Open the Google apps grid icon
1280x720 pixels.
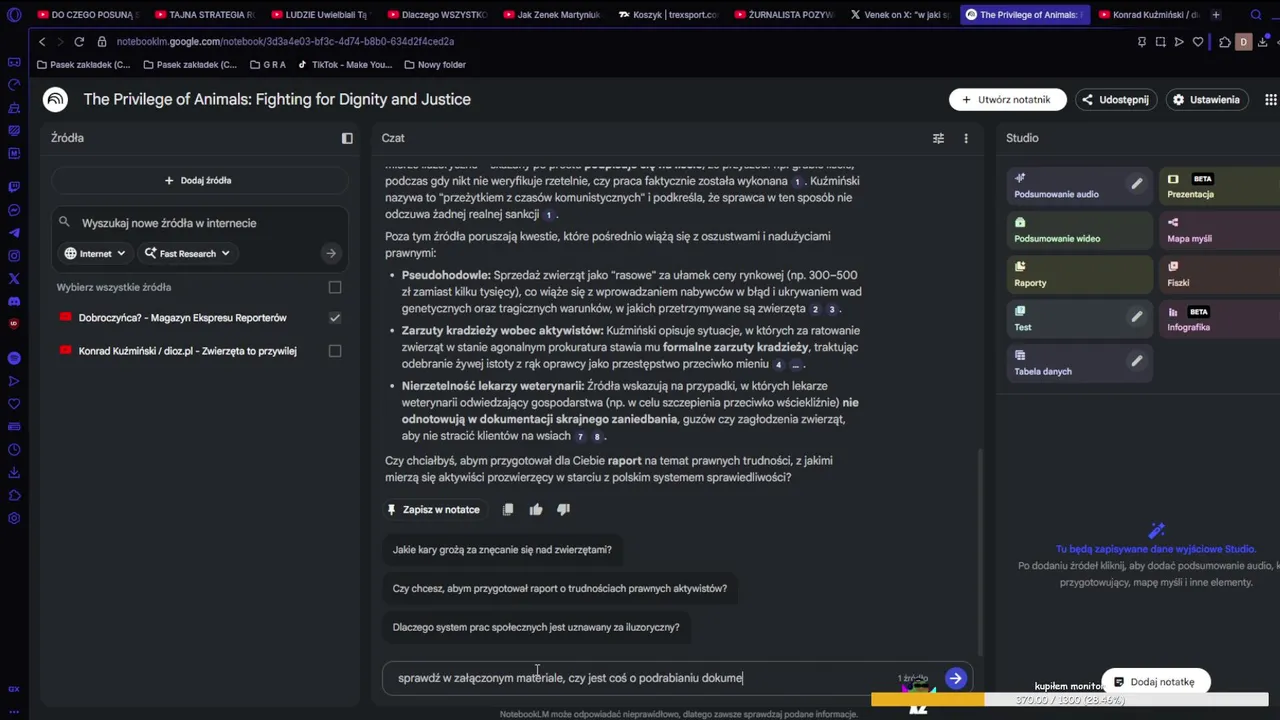[x=1271, y=100]
